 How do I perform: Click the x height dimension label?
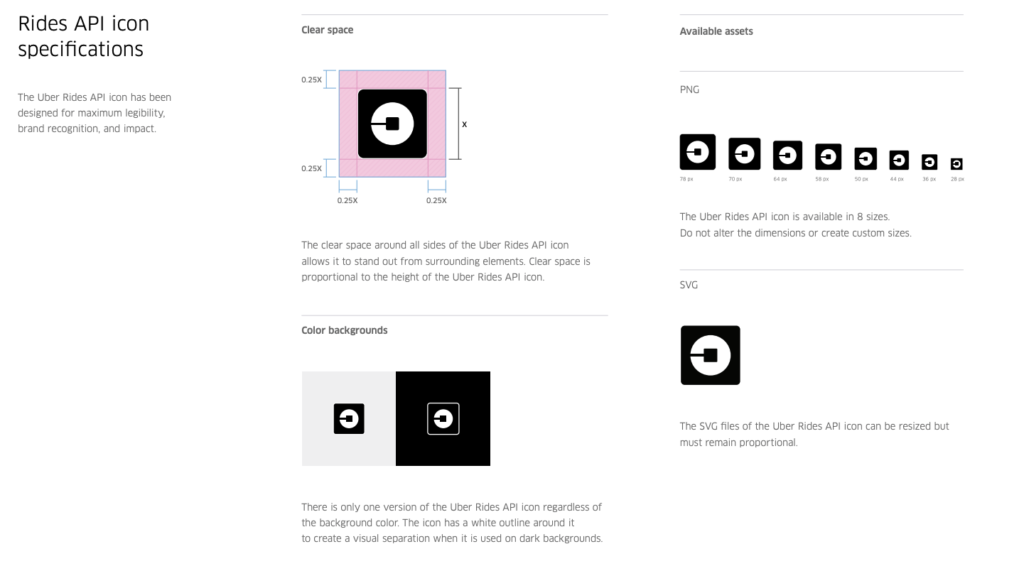[464, 124]
